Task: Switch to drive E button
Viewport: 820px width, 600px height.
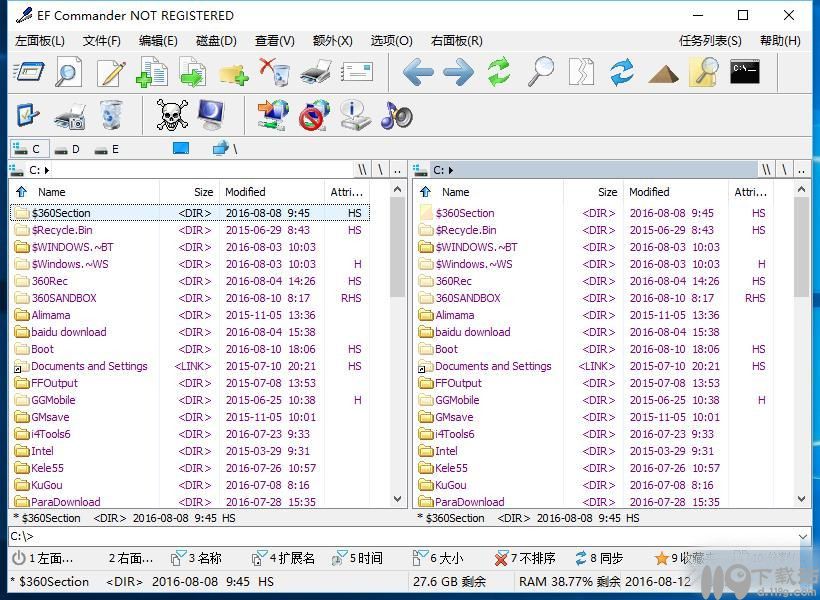Action: click(x=107, y=149)
